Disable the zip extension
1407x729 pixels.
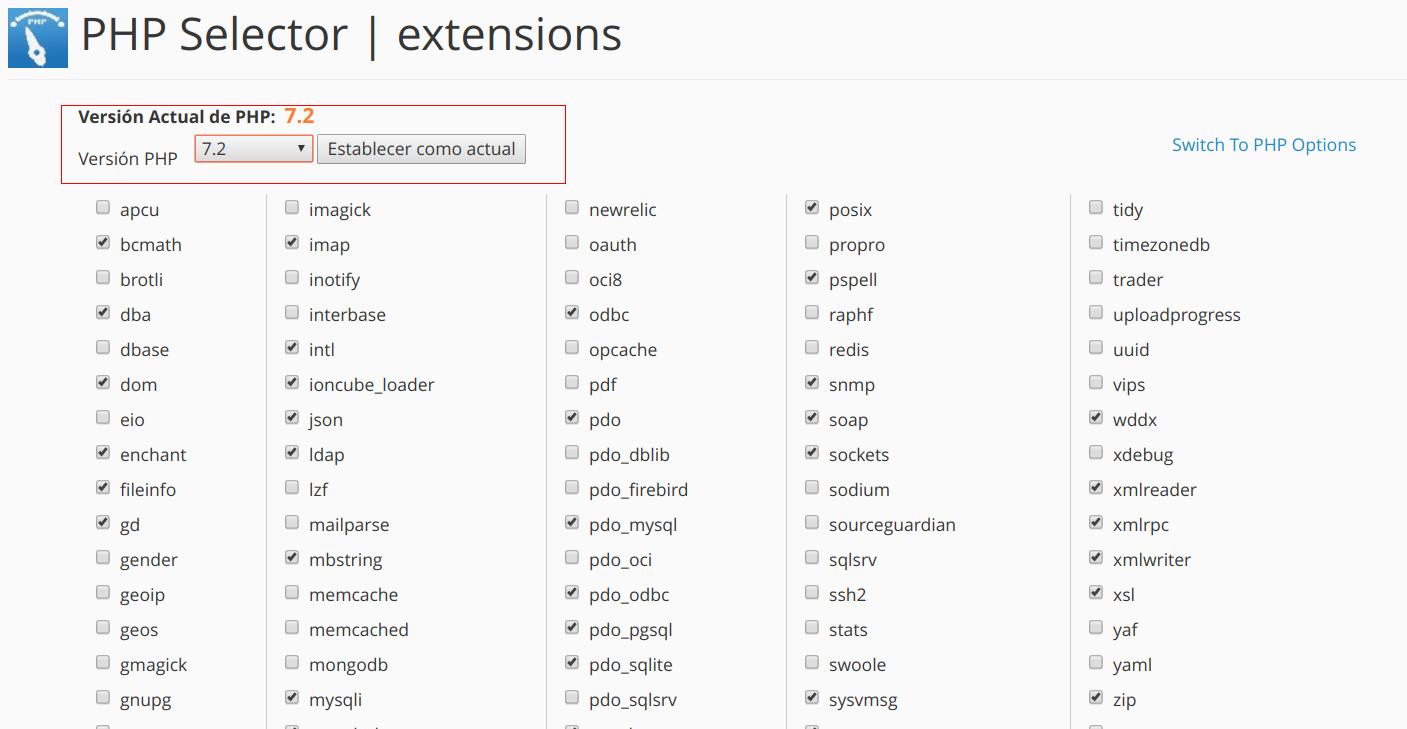[1095, 697]
